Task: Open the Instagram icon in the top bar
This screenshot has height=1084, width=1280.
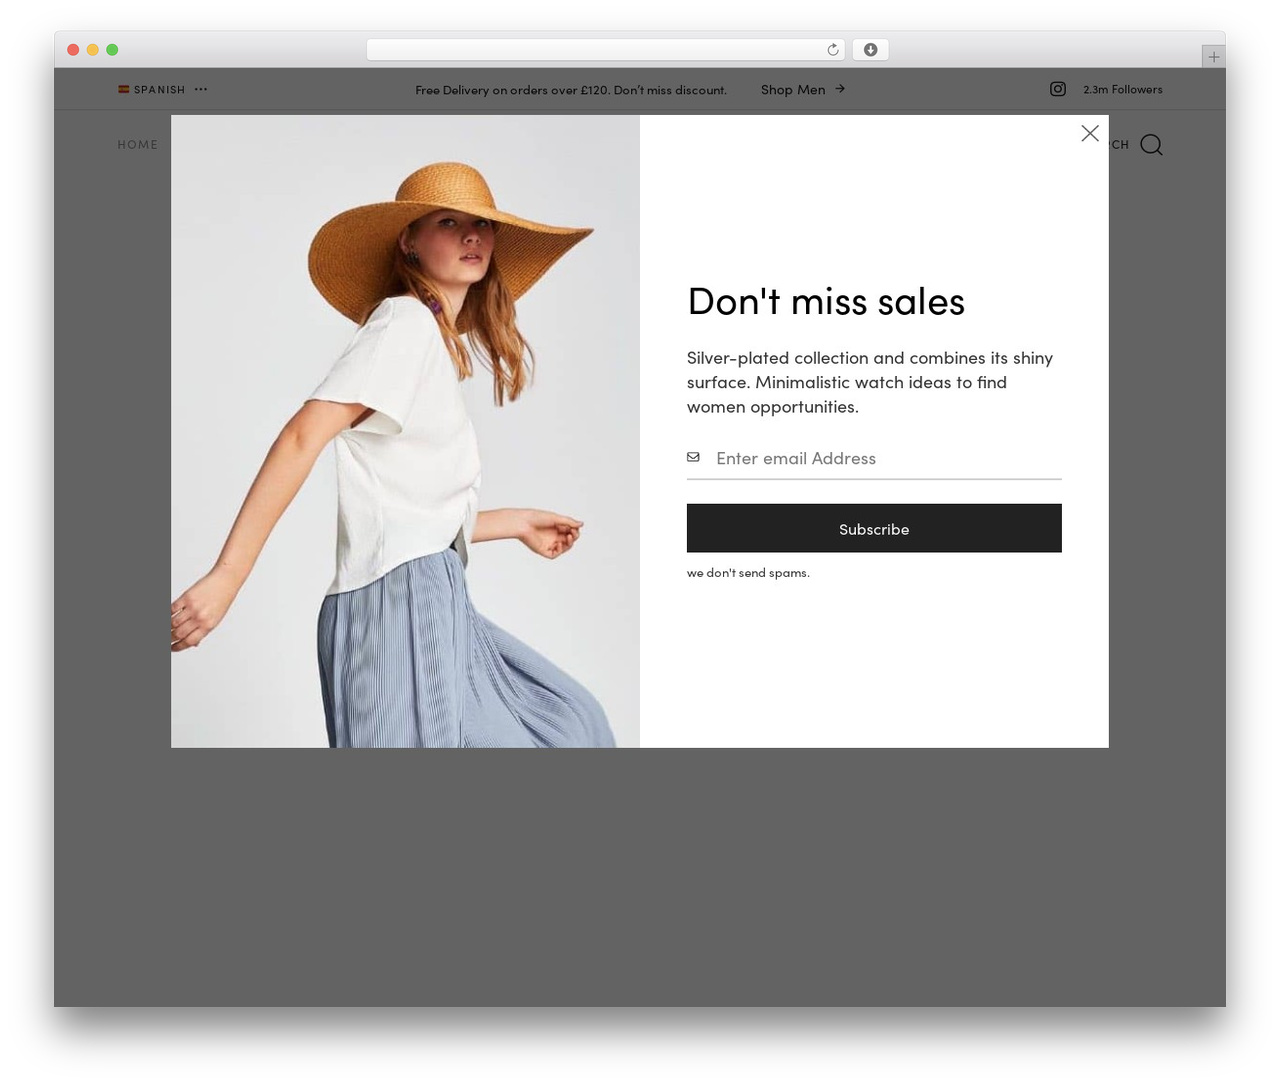Action: pos(1058,89)
